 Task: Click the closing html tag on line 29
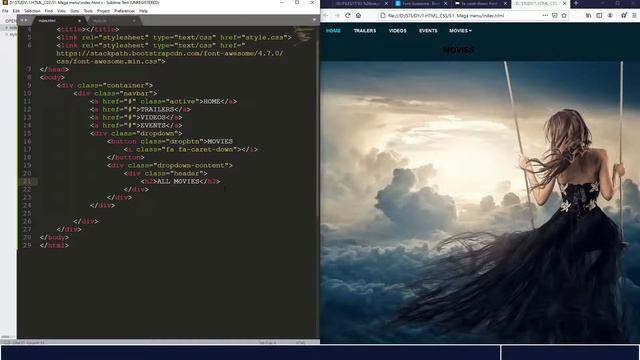point(55,245)
